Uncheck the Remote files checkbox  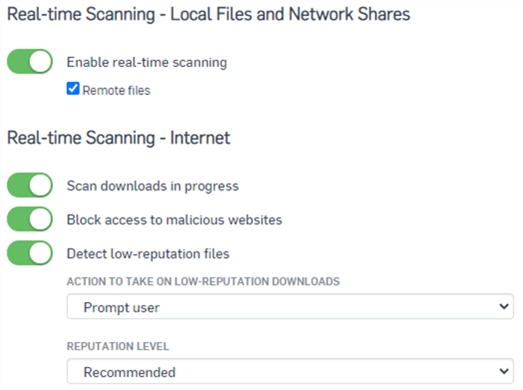(73, 89)
